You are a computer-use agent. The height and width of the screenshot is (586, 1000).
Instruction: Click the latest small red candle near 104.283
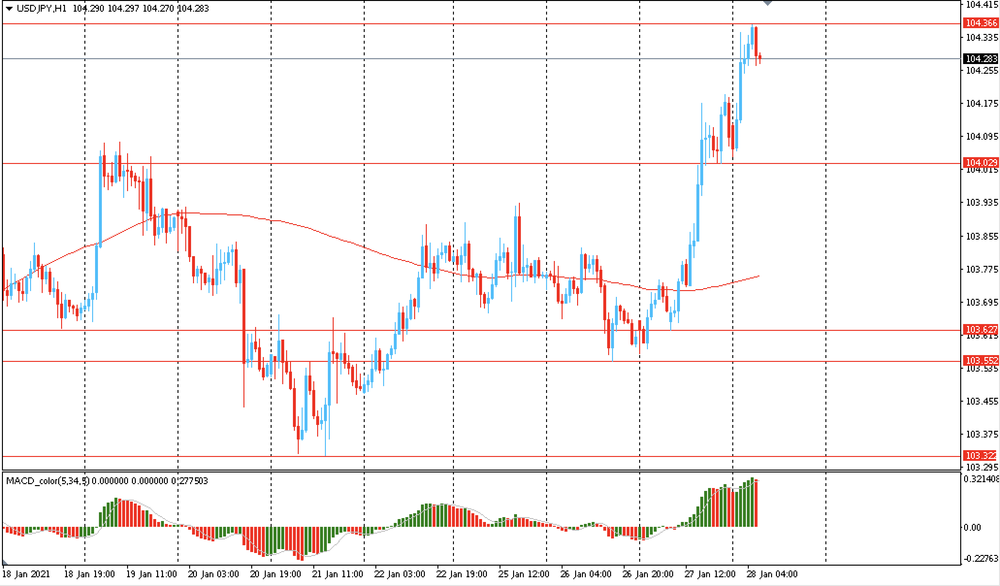[760, 59]
